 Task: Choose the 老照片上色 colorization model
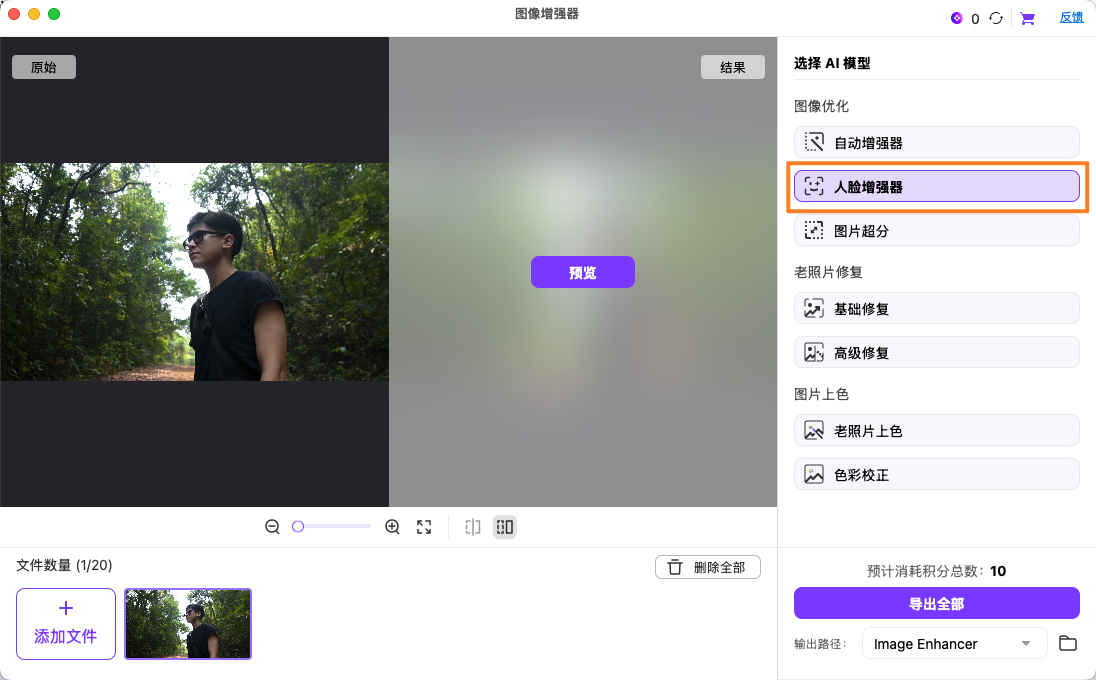click(x=936, y=430)
